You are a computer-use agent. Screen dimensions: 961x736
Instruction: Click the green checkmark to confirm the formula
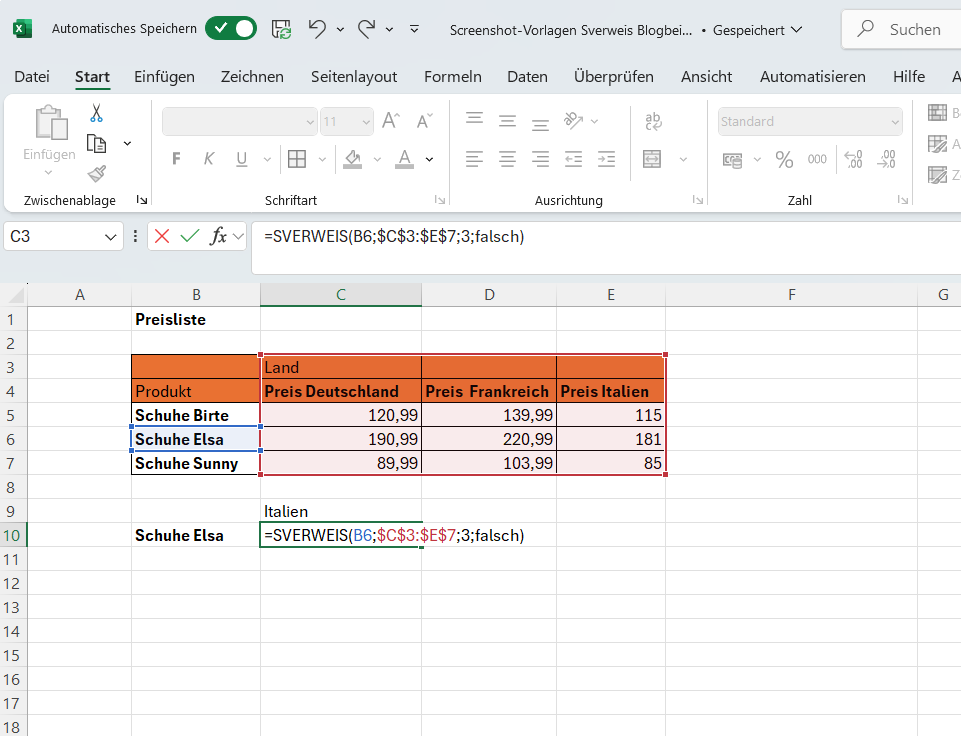pyautogui.click(x=190, y=237)
